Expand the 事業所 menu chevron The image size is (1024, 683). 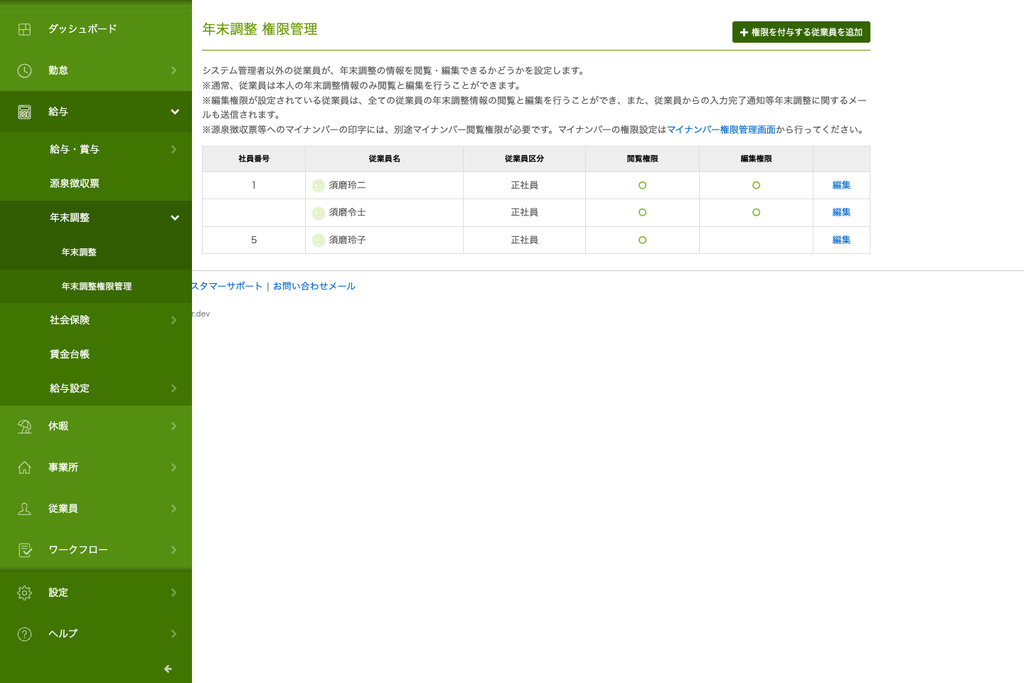[x=174, y=467]
